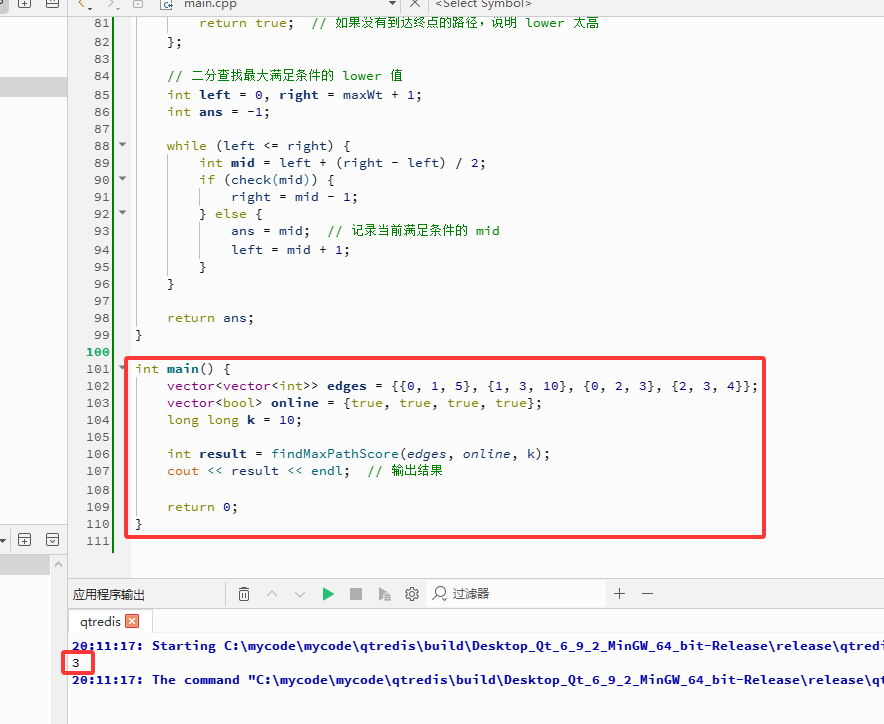Click 'The command' exit log line
This screenshot has width=884, height=724.
click(x=478, y=679)
